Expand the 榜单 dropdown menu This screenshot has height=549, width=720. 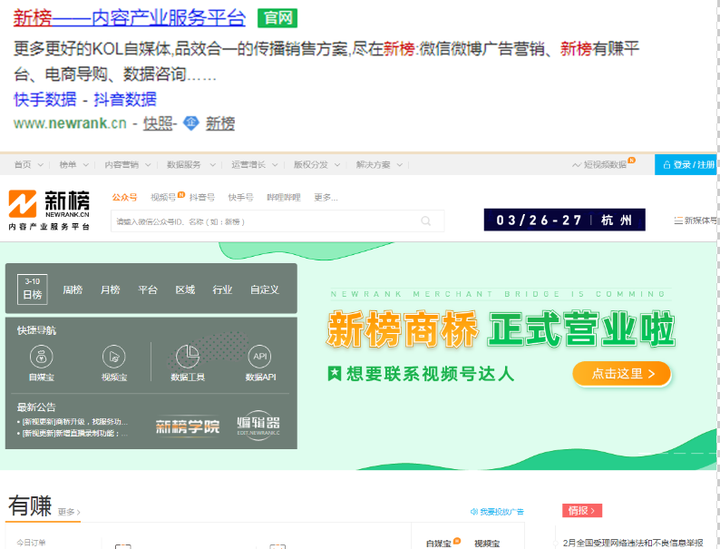click(x=73, y=164)
